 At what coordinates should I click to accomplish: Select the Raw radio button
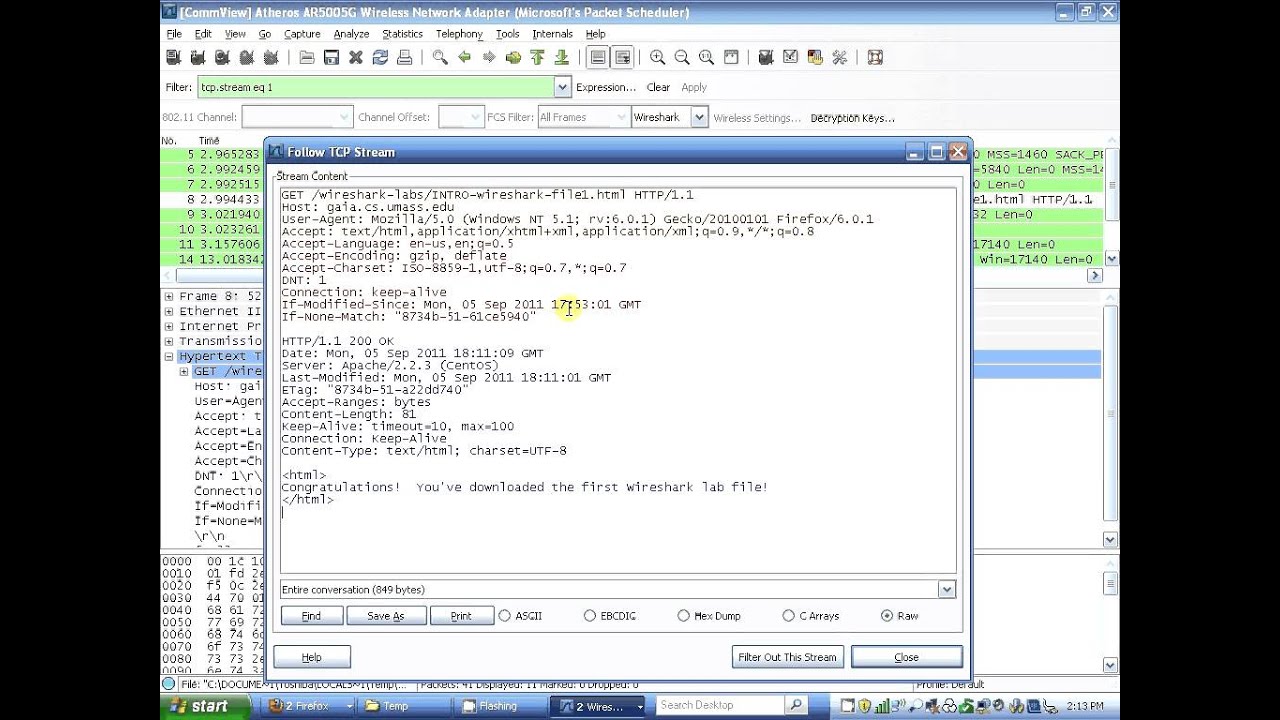pos(887,616)
